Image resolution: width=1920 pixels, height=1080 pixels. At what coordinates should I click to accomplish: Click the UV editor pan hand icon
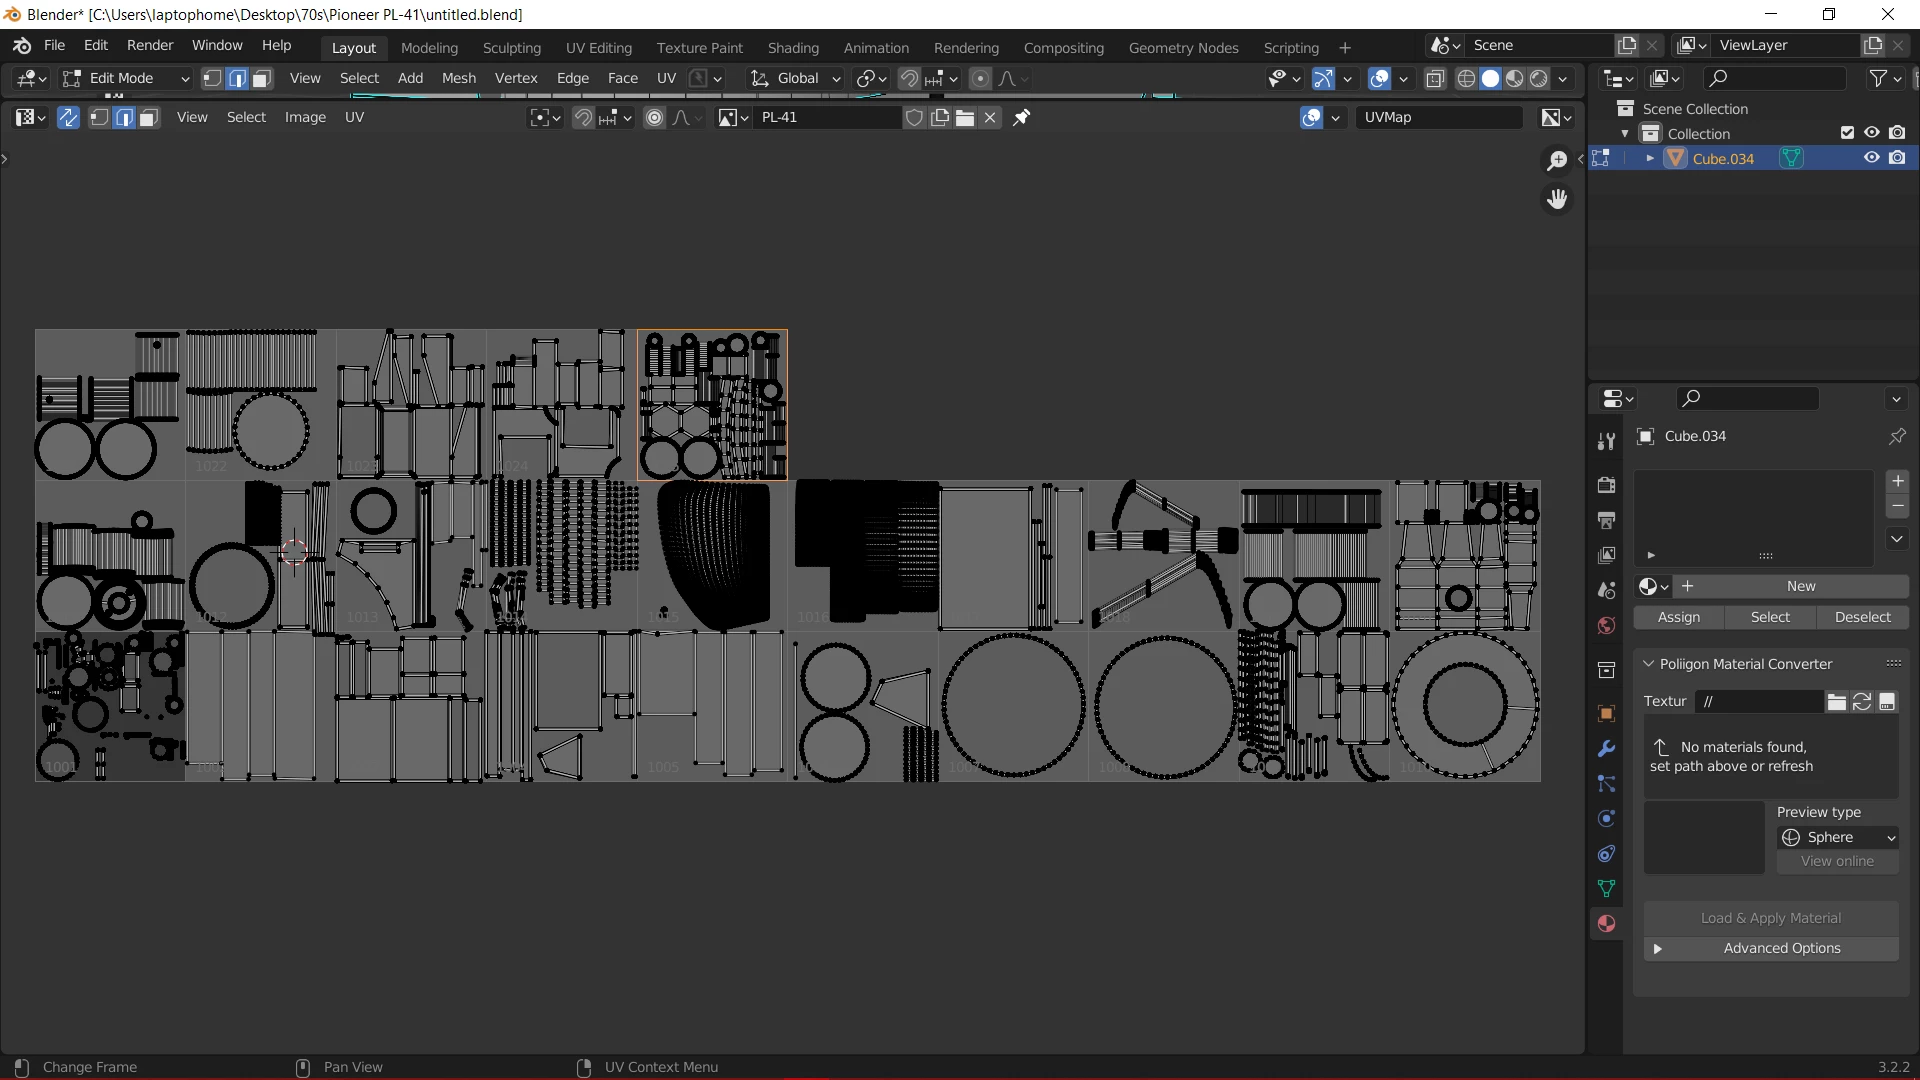(x=1557, y=200)
